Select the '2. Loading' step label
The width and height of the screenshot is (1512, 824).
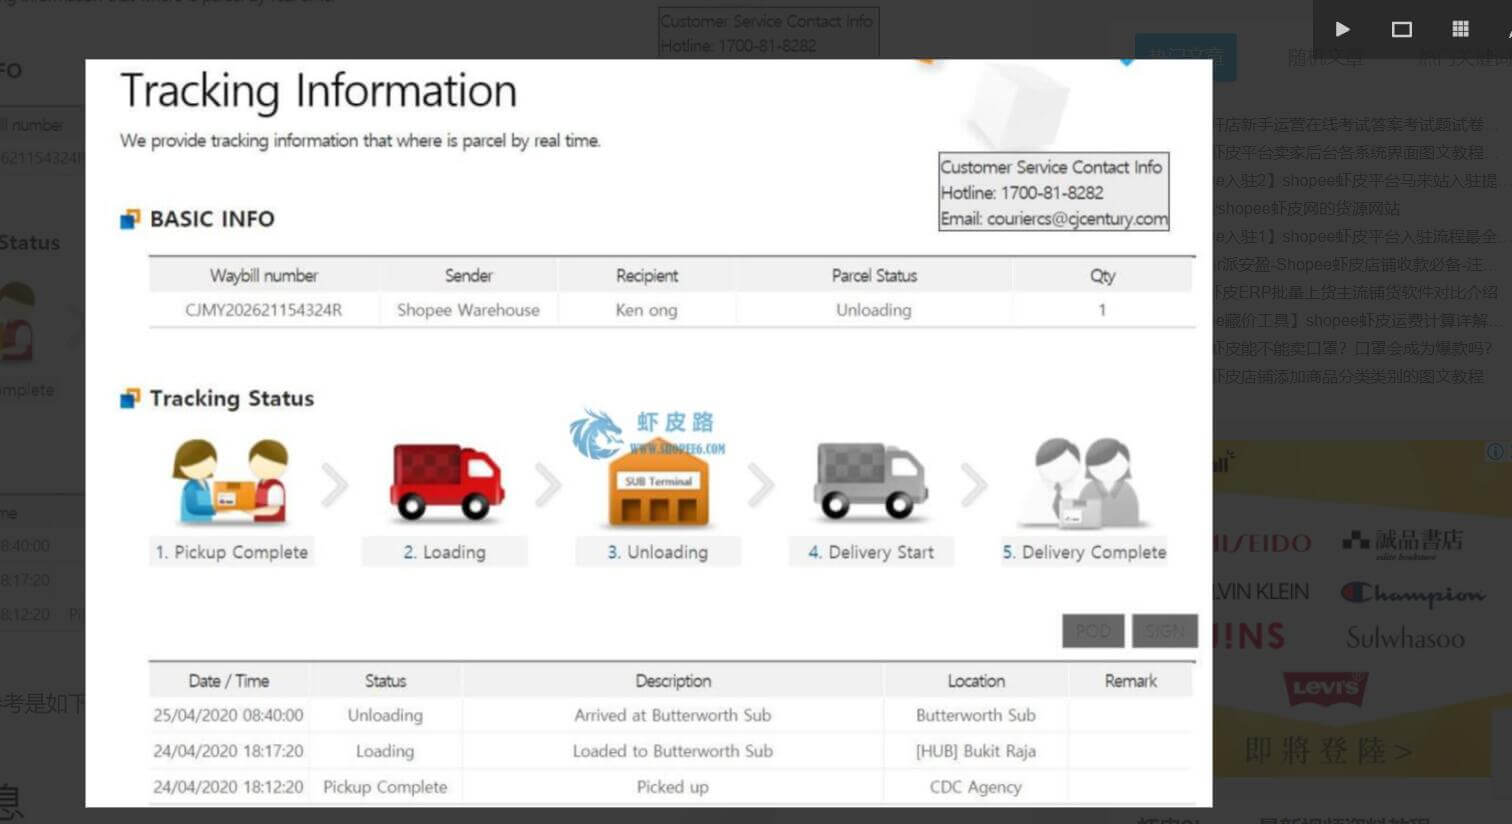(x=445, y=552)
